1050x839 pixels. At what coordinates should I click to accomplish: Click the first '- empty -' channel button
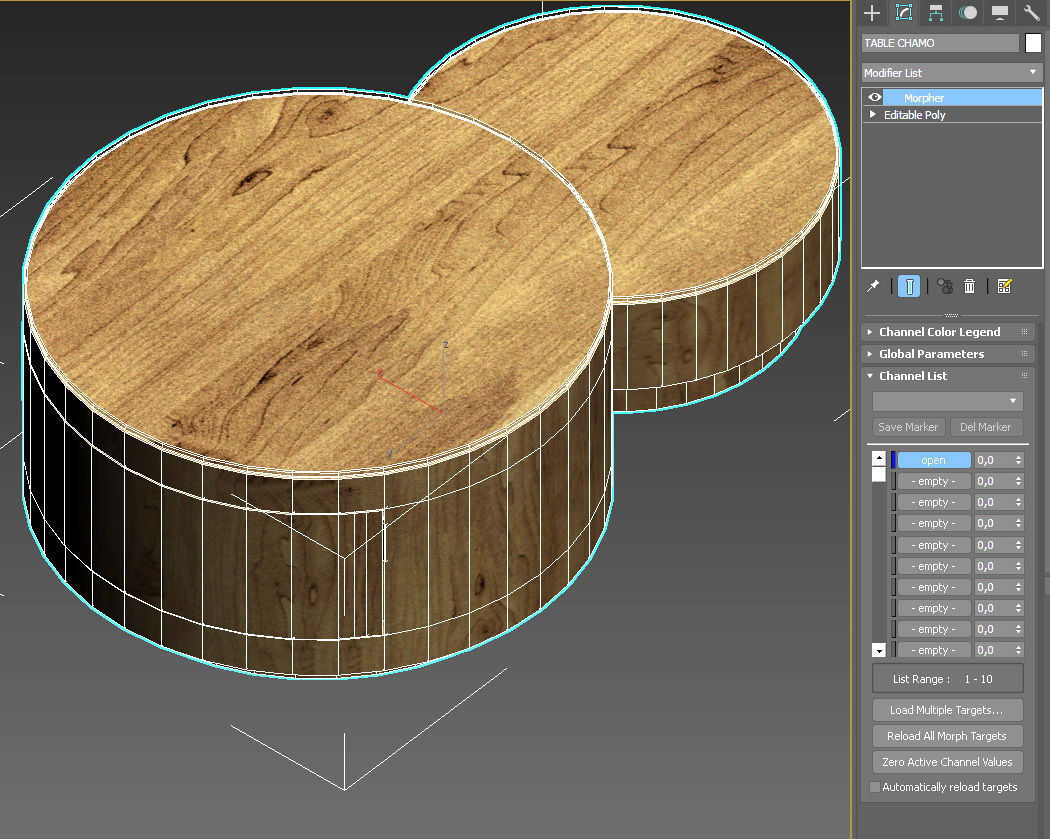point(933,481)
